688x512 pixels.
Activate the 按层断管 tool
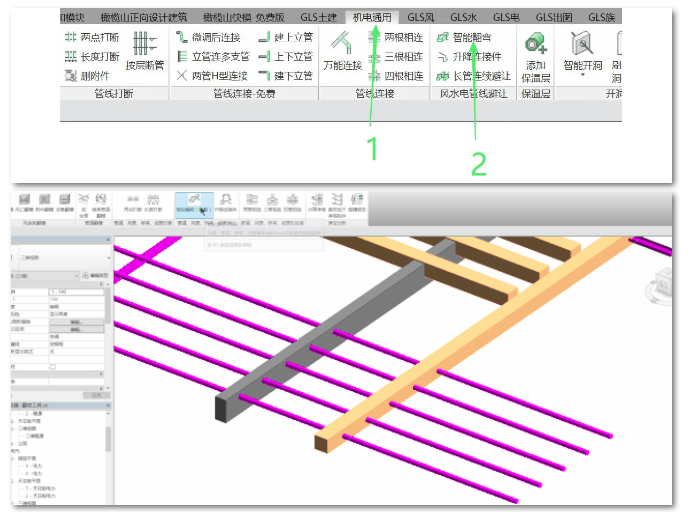[144, 50]
